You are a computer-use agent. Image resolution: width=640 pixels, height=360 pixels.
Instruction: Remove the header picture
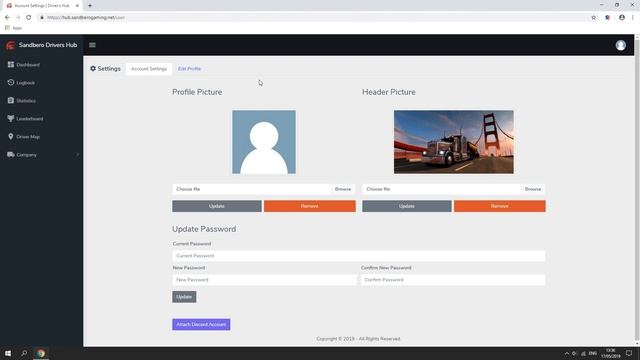click(500, 206)
